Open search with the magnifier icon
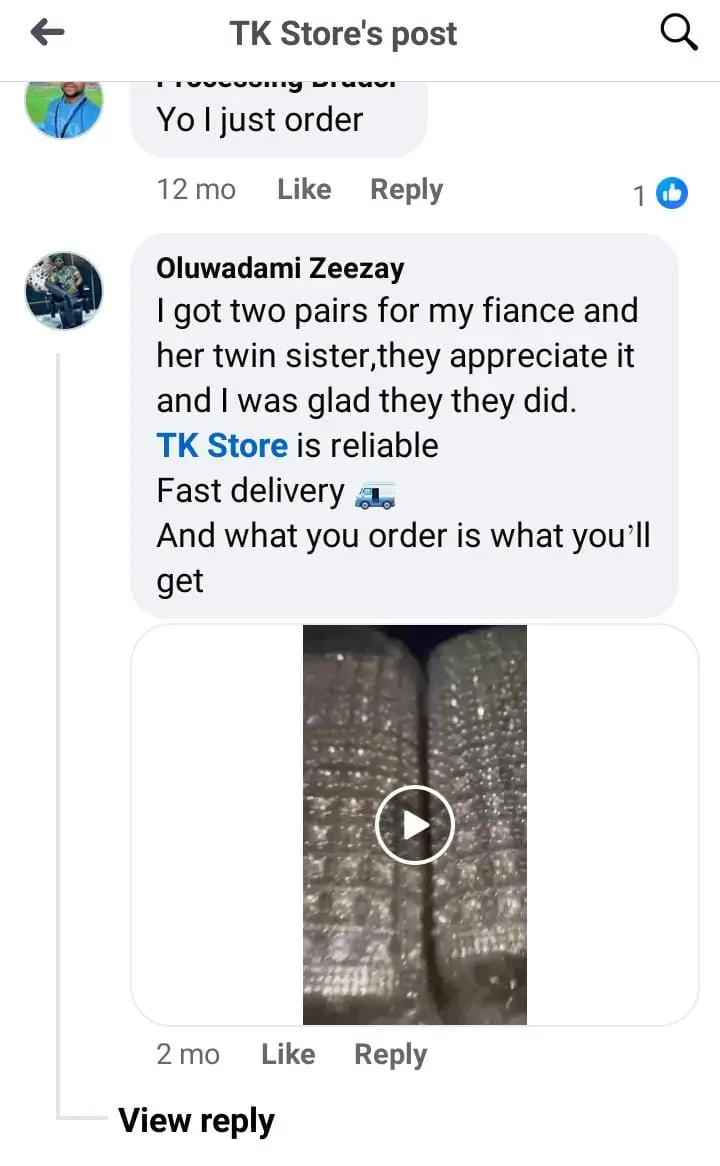 tap(680, 34)
